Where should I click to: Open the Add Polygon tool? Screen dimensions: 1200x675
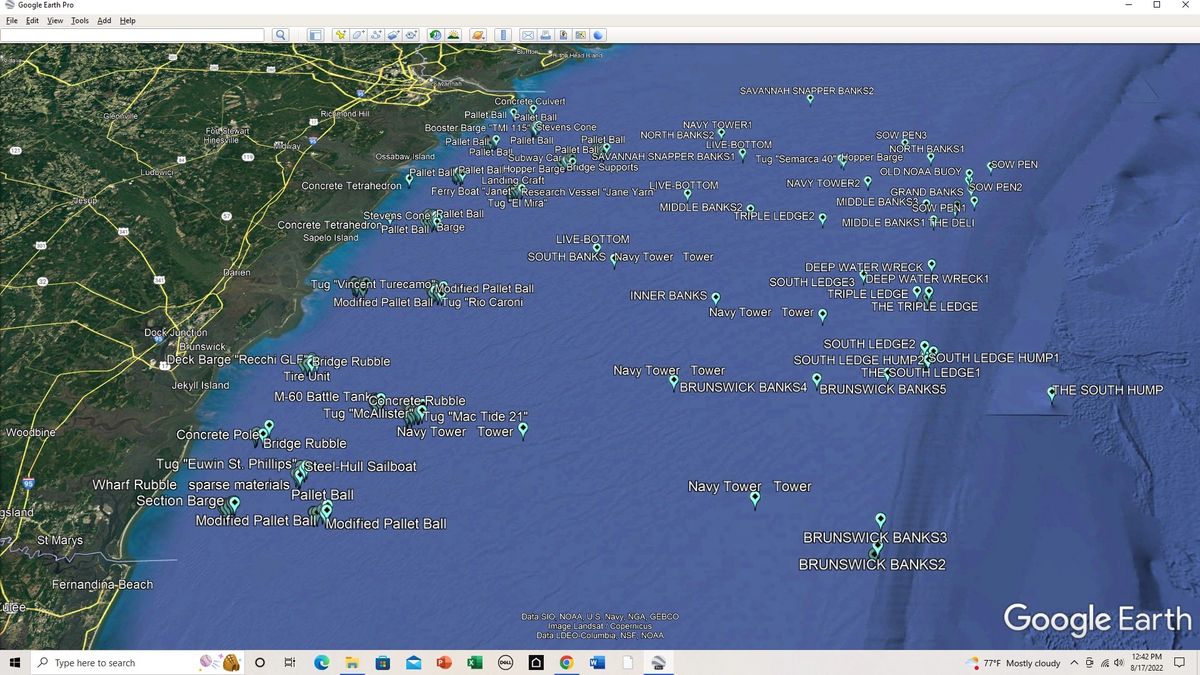click(357, 35)
